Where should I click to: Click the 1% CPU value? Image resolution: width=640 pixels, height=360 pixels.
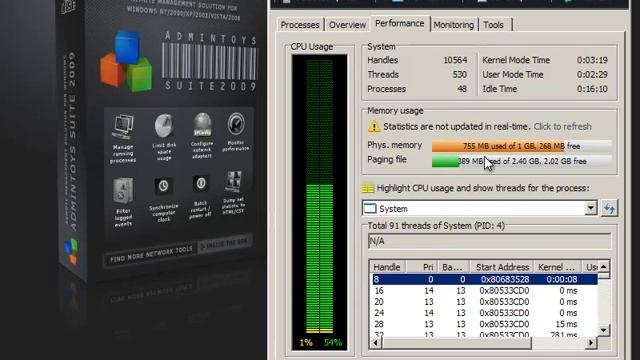[x=306, y=342]
